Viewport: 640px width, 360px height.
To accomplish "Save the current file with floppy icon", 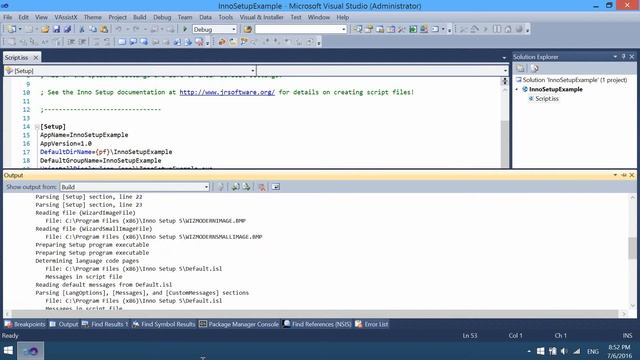I will pos(56,29).
